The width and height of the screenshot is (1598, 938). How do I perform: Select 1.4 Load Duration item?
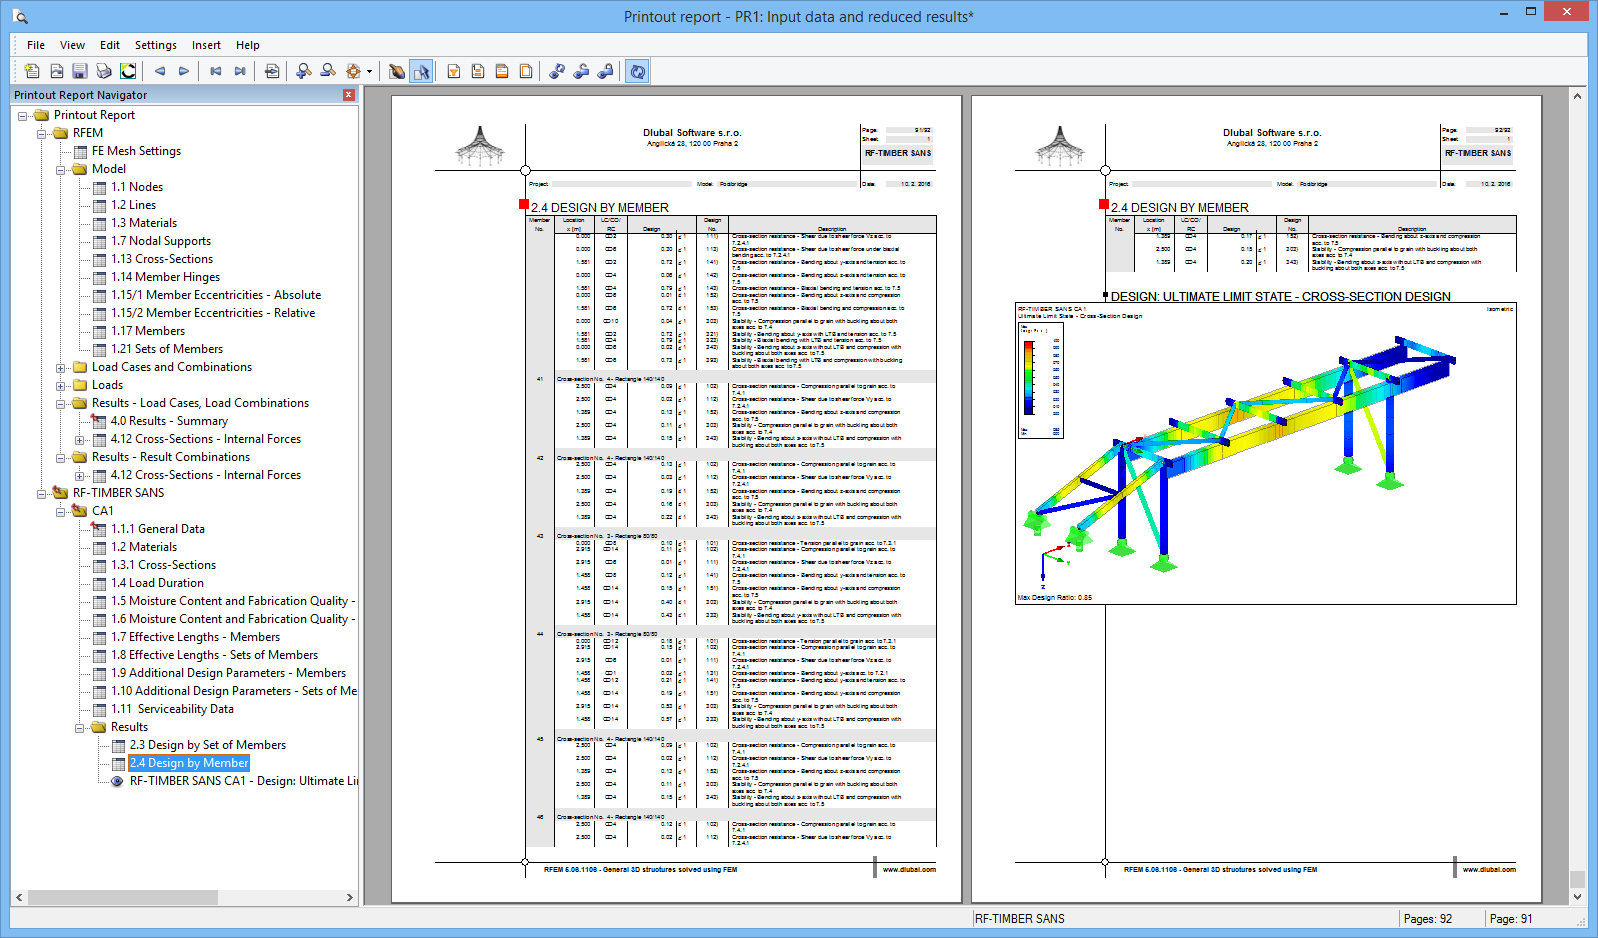(x=157, y=583)
